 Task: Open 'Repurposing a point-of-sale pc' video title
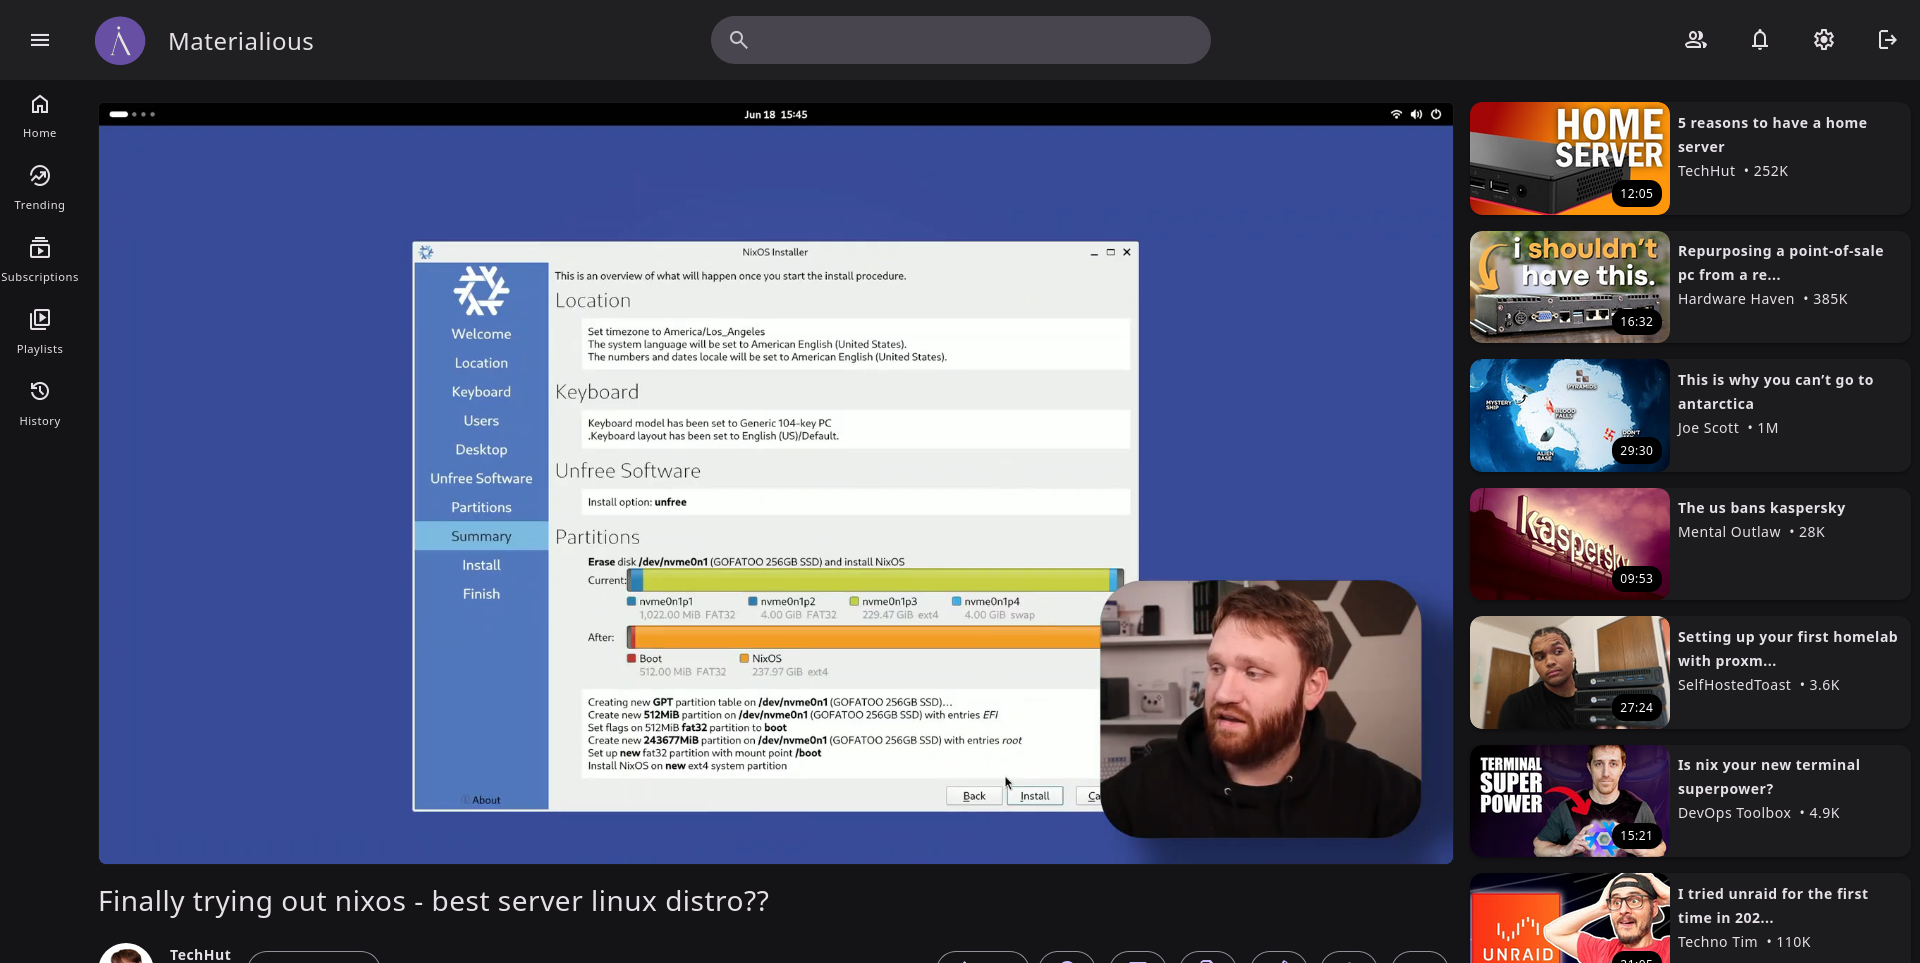point(1780,263)
